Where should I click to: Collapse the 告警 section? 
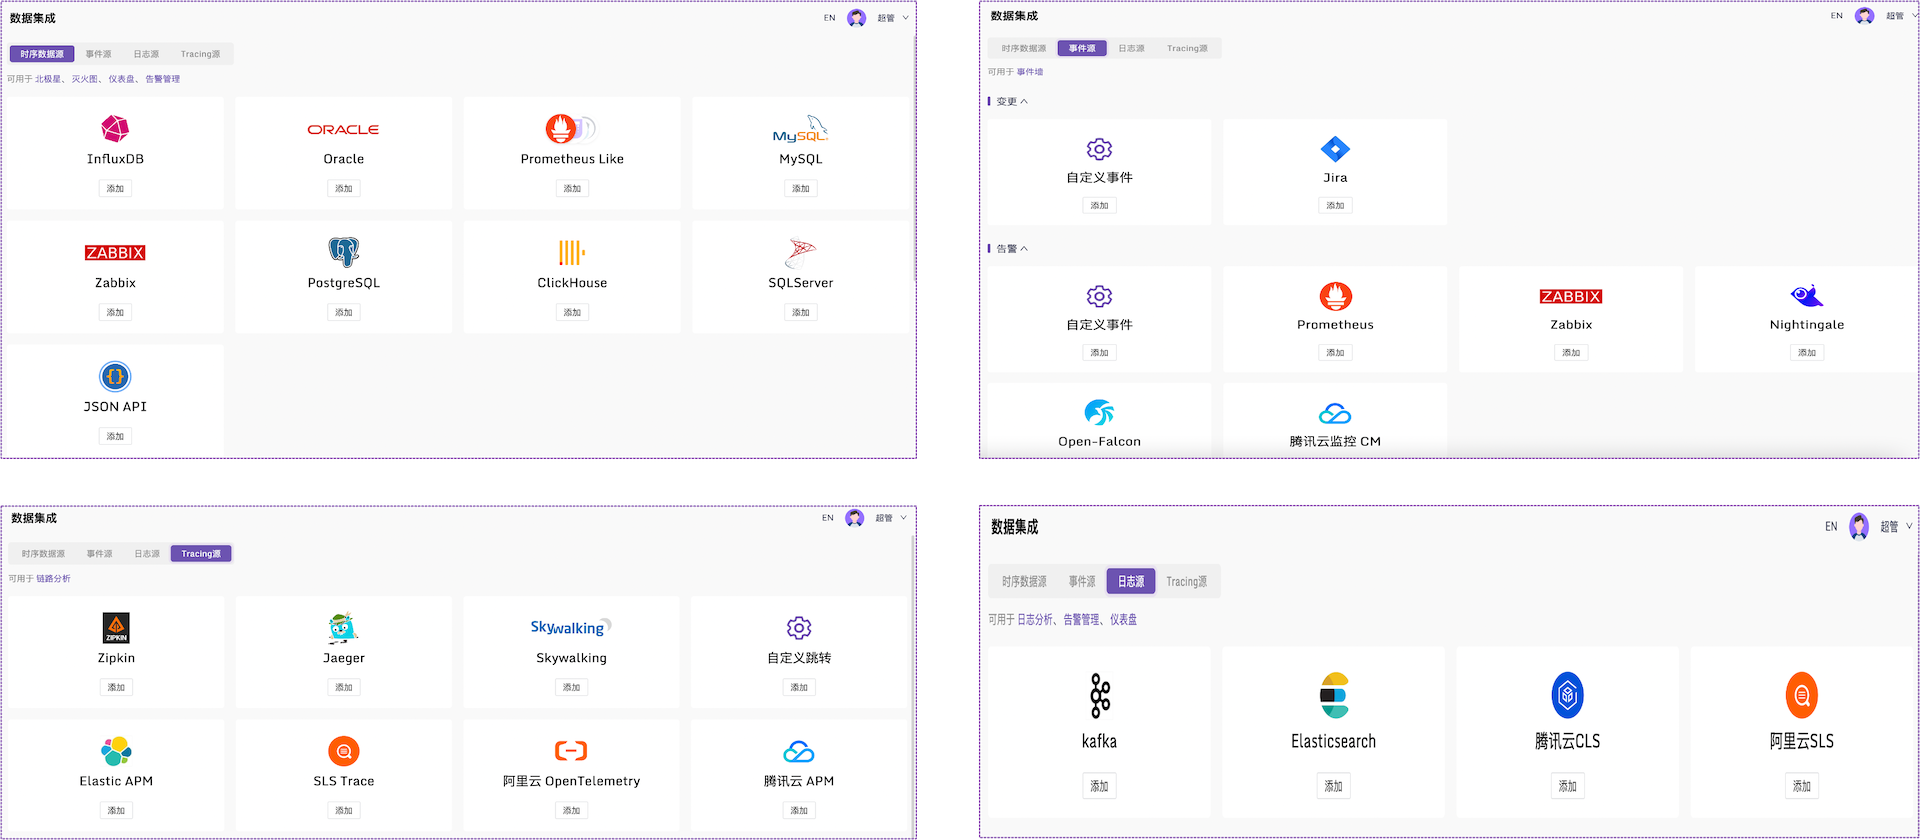[1024, 248]
